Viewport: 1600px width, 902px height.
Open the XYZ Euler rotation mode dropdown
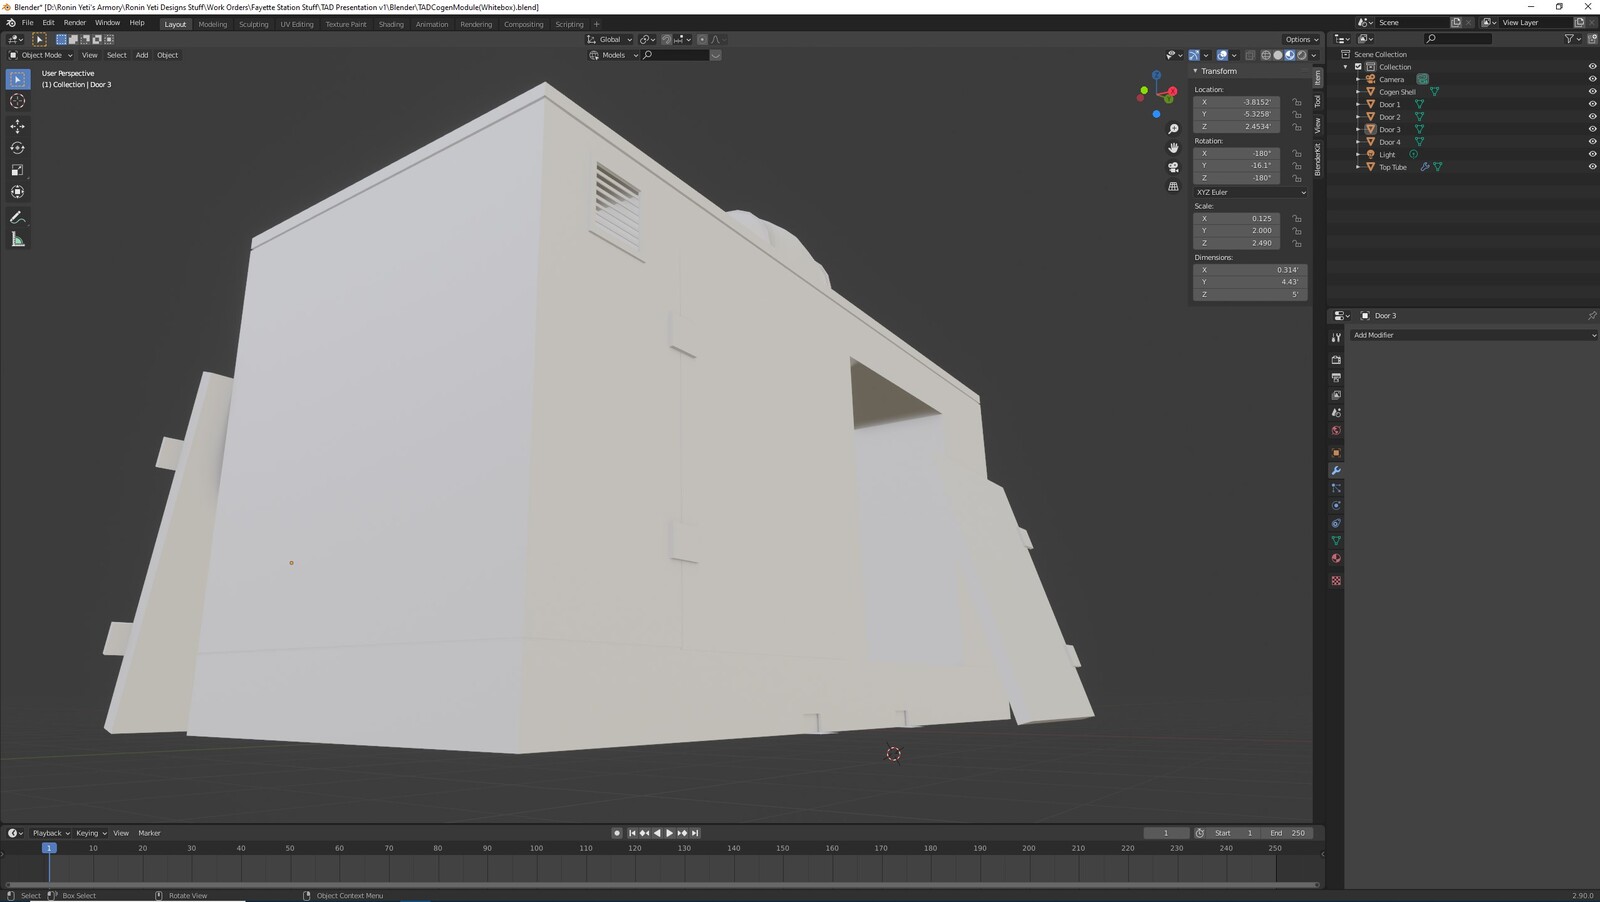point(1250,192)
